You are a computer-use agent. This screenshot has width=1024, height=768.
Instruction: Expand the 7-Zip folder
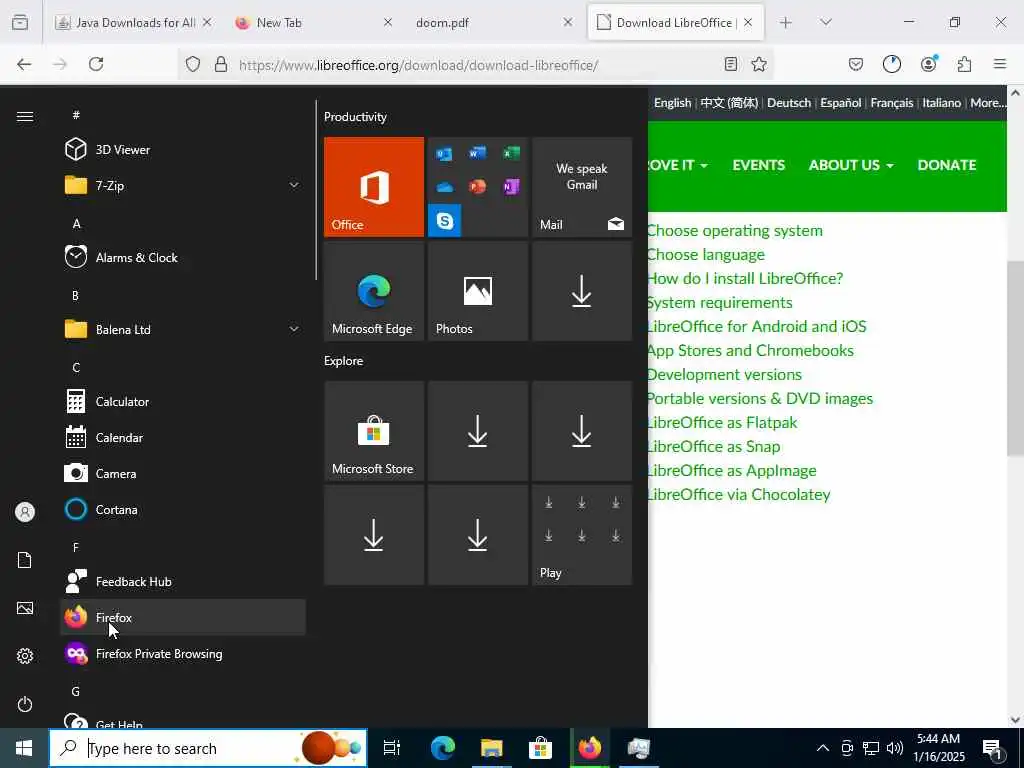(183, 185)
